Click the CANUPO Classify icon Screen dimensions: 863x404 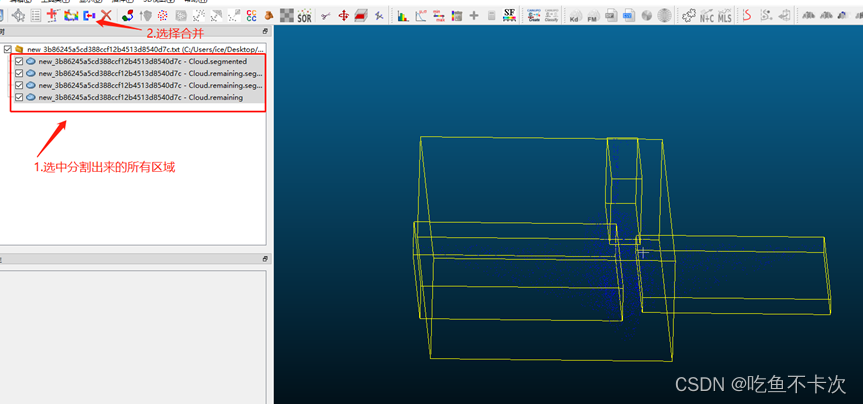pos(551,16)
